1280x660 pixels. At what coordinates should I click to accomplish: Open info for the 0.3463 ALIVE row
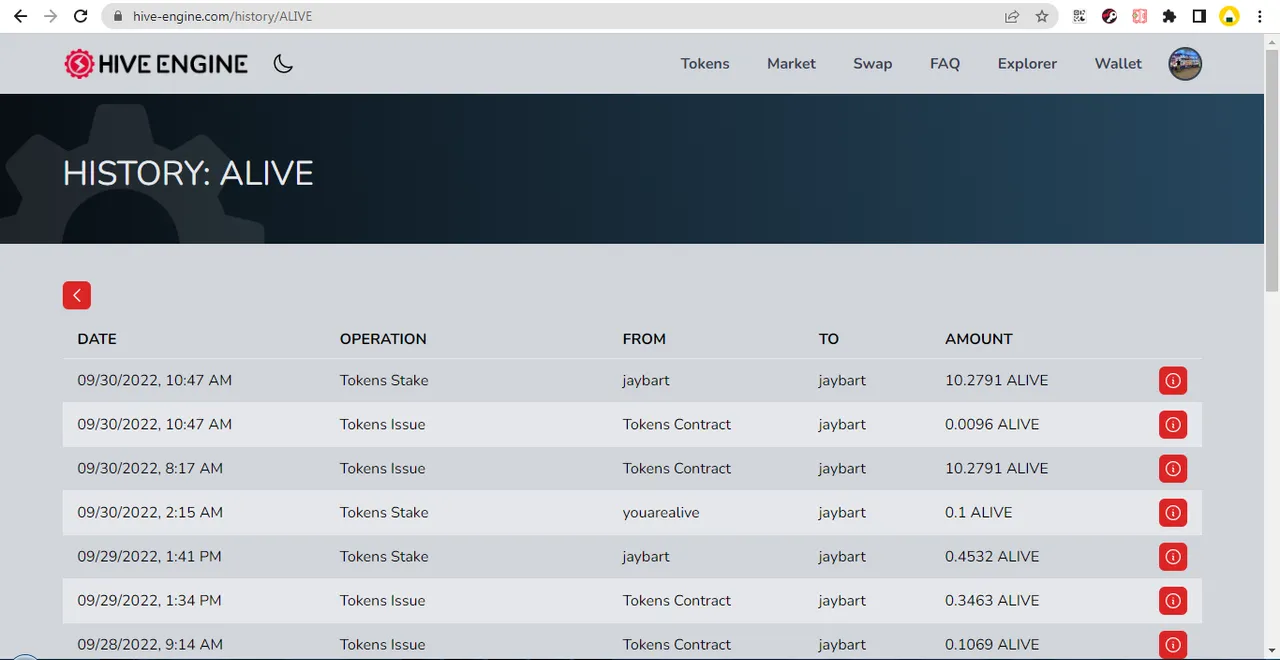click(1173, 601)
